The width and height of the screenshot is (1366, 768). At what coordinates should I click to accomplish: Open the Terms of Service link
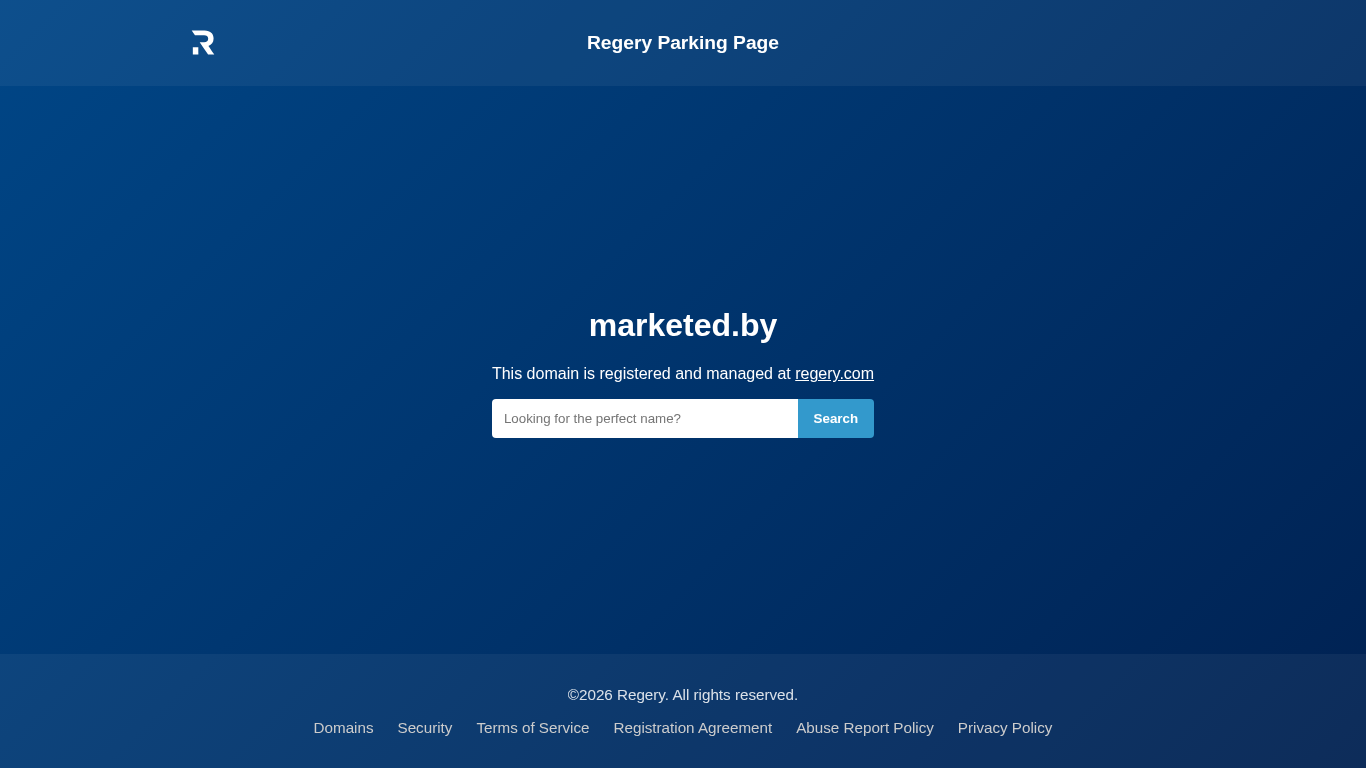click(533, 728)
